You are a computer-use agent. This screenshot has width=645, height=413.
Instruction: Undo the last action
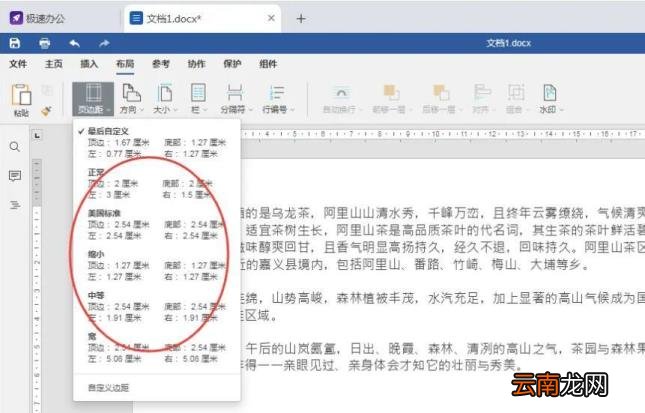click(x=74, y=43)
